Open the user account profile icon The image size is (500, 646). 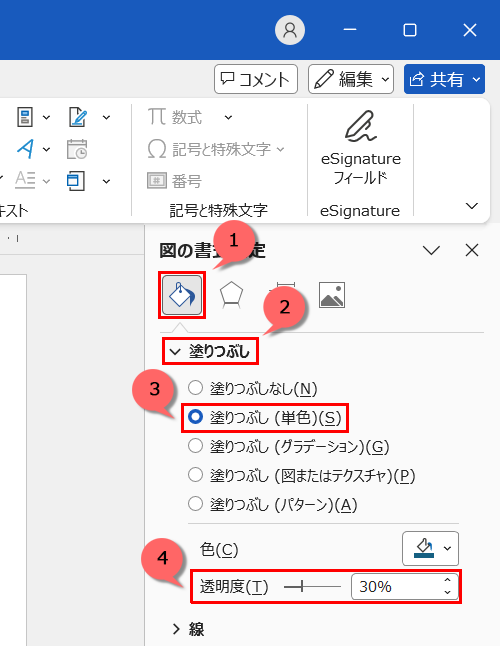290,30
